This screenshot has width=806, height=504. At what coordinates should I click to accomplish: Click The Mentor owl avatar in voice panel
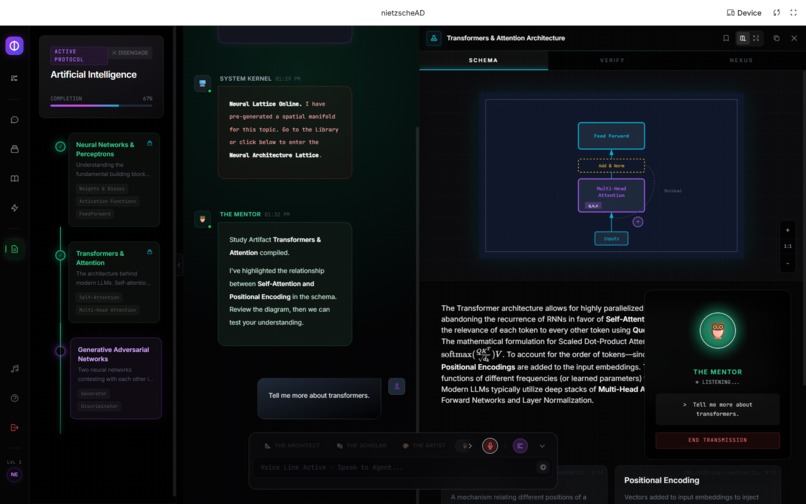tap(718, 331)
